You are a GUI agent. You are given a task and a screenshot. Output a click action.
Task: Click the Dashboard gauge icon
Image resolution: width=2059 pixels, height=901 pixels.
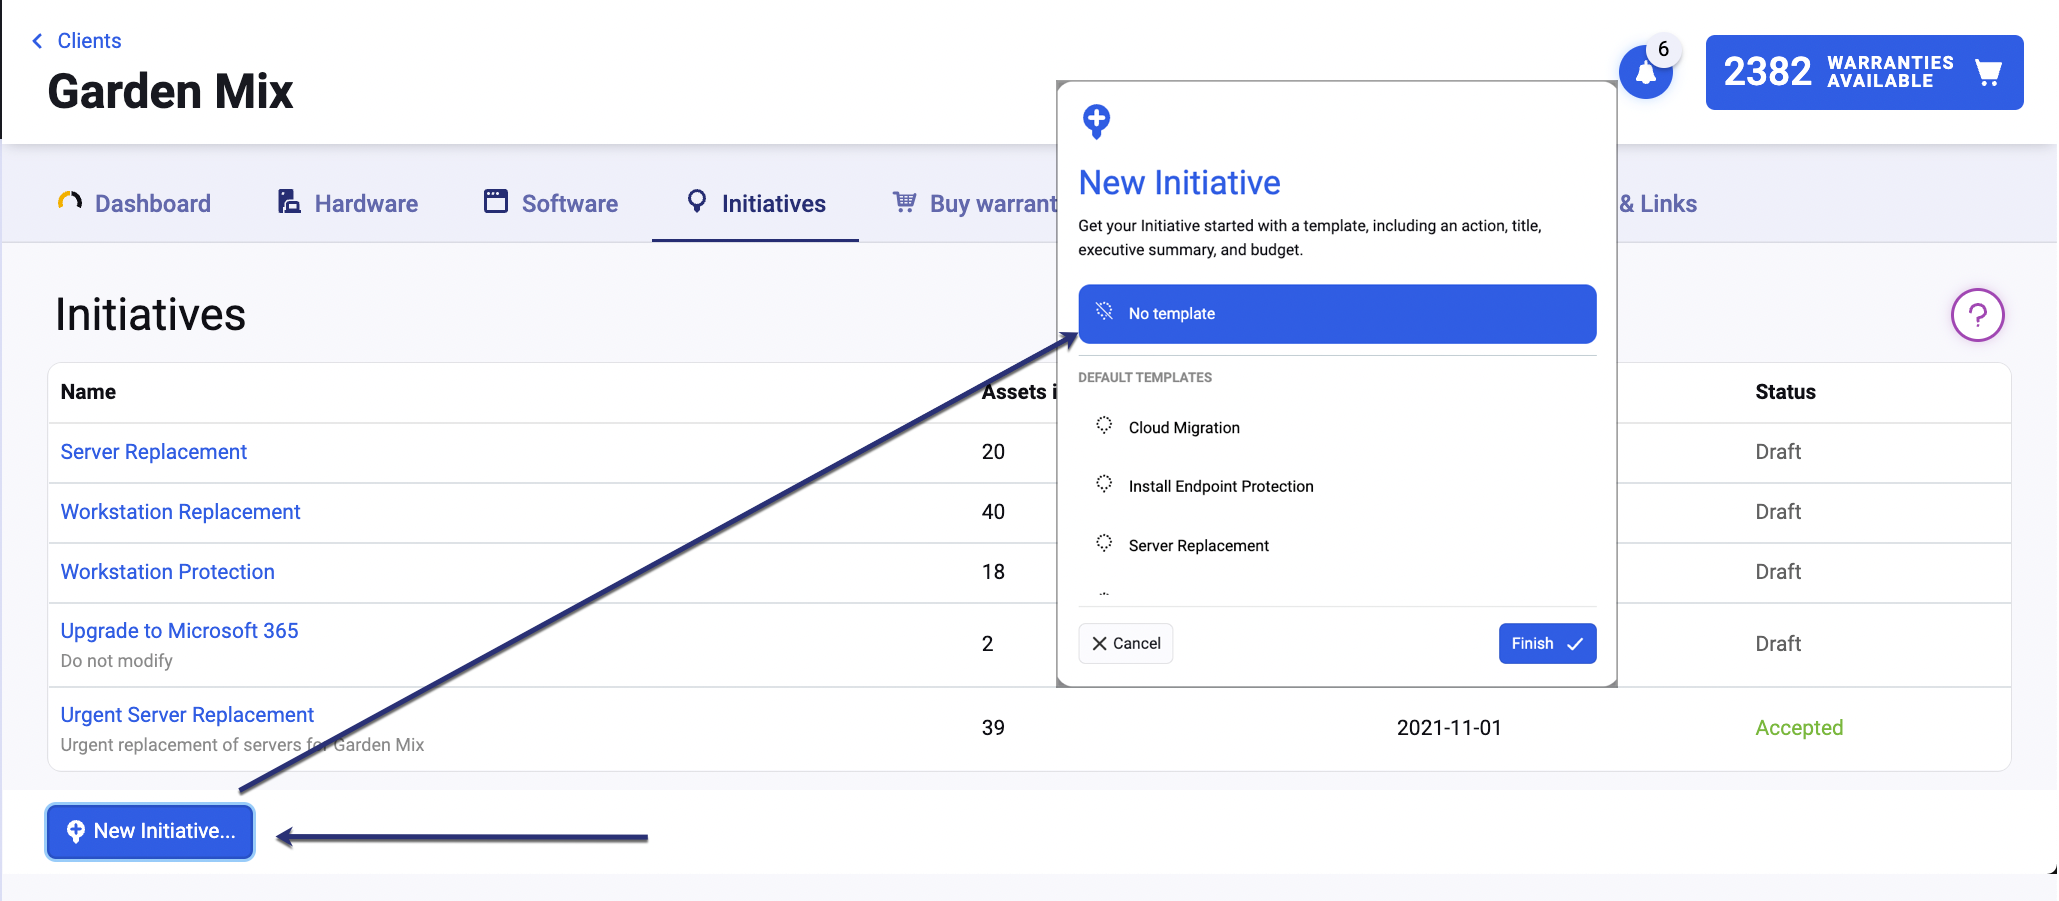70,202
